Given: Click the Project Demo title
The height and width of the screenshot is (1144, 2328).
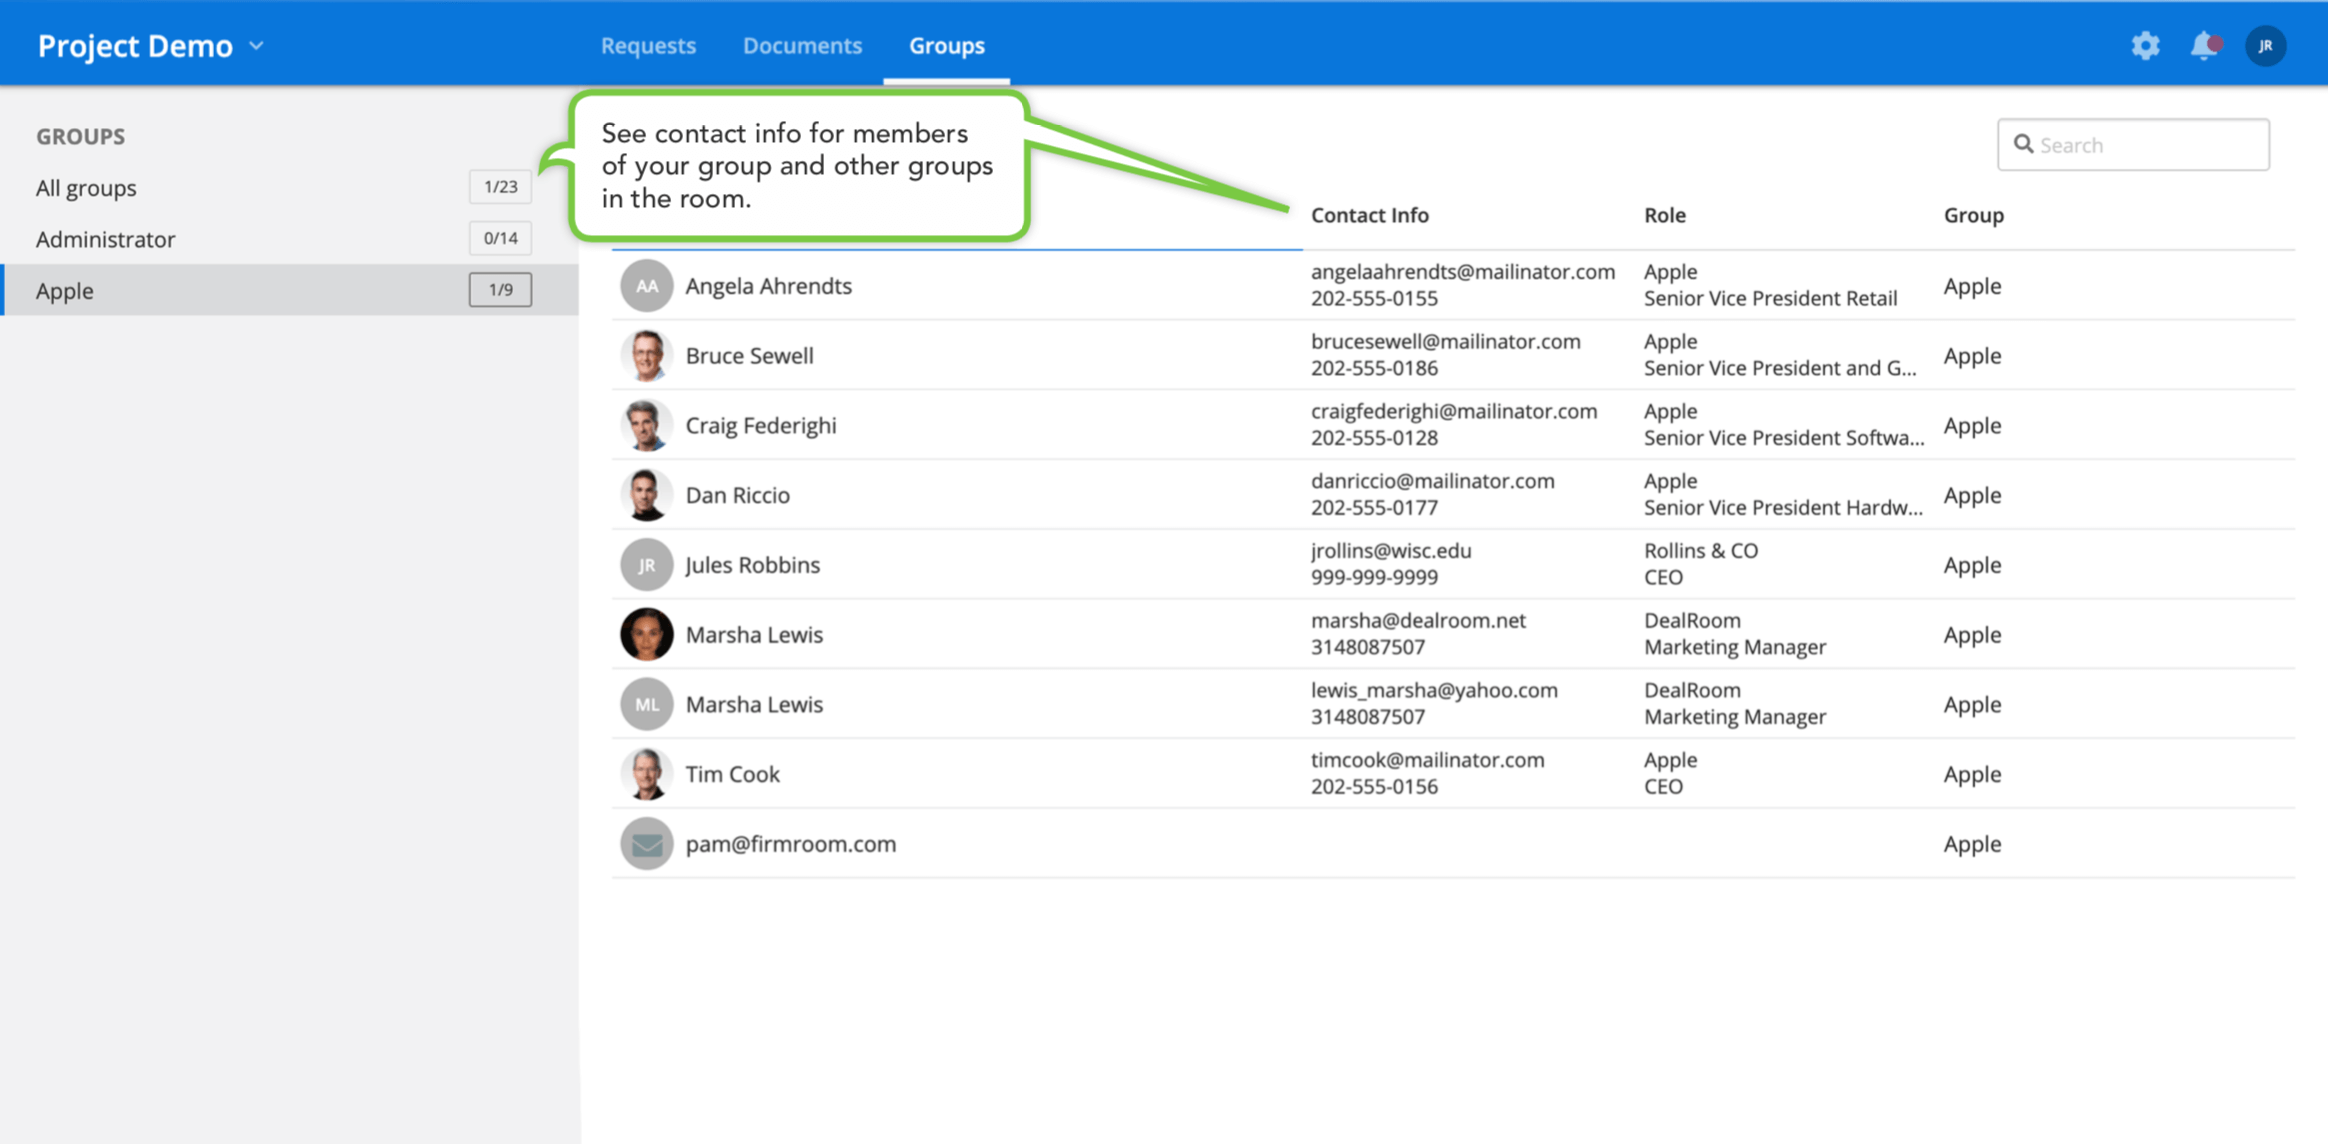Looking at the screenshot, I should 135,46.
